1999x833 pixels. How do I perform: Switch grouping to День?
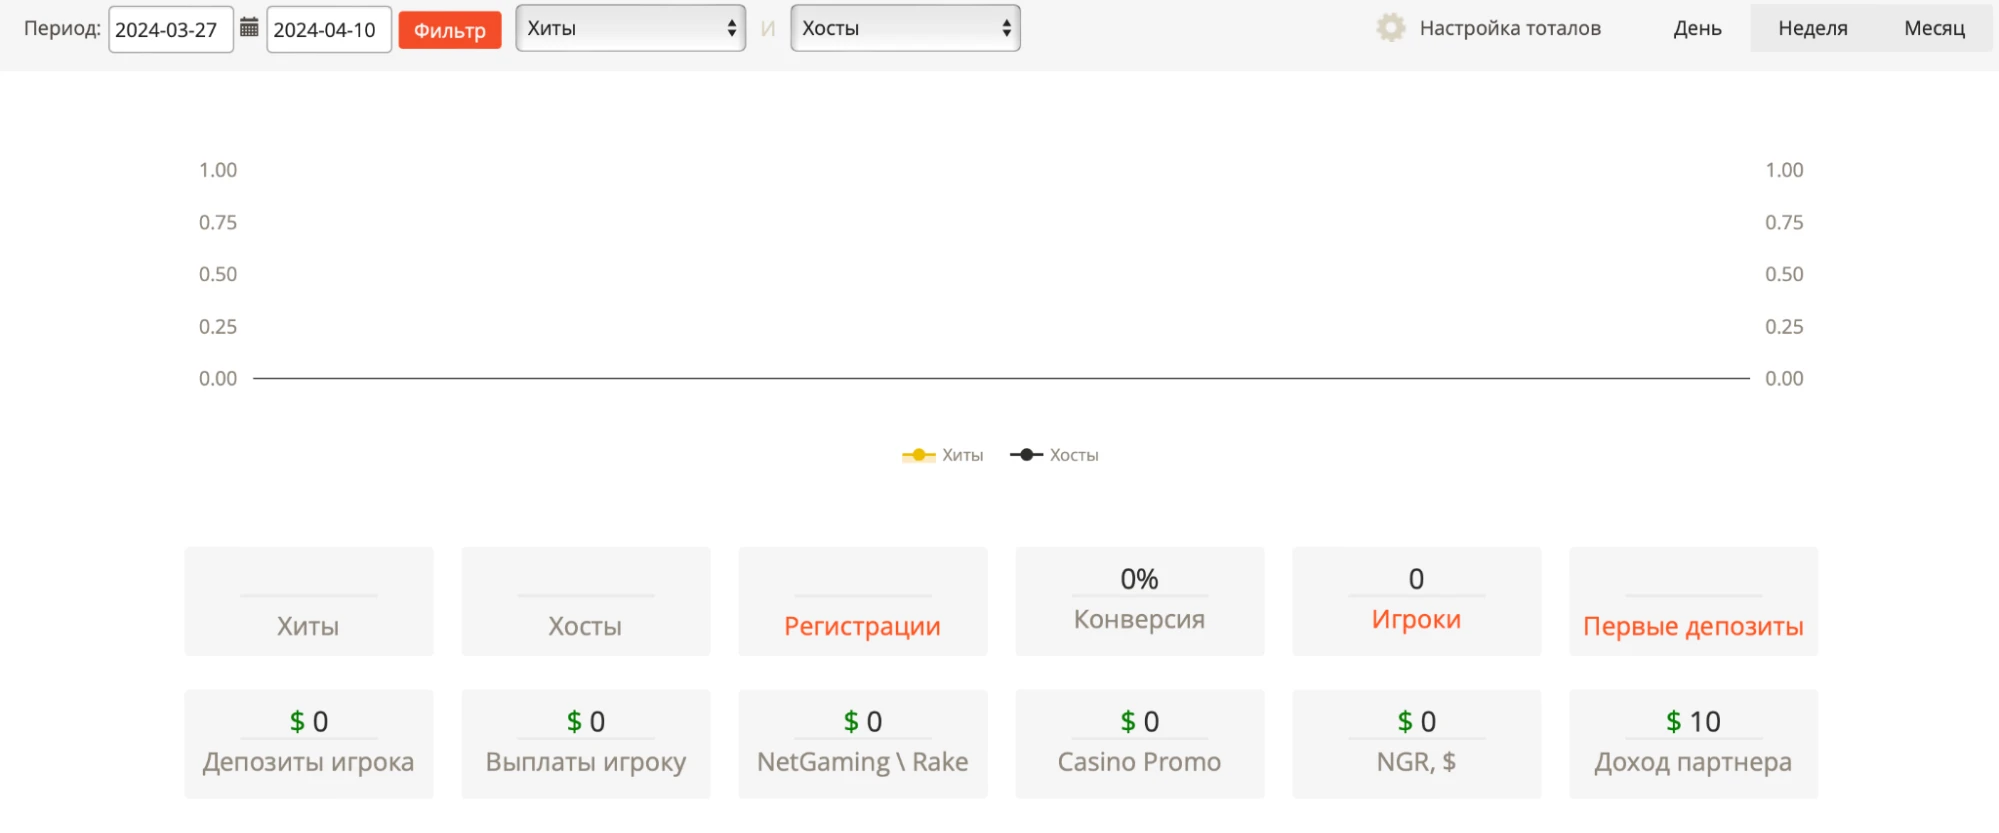point(1697,28)
